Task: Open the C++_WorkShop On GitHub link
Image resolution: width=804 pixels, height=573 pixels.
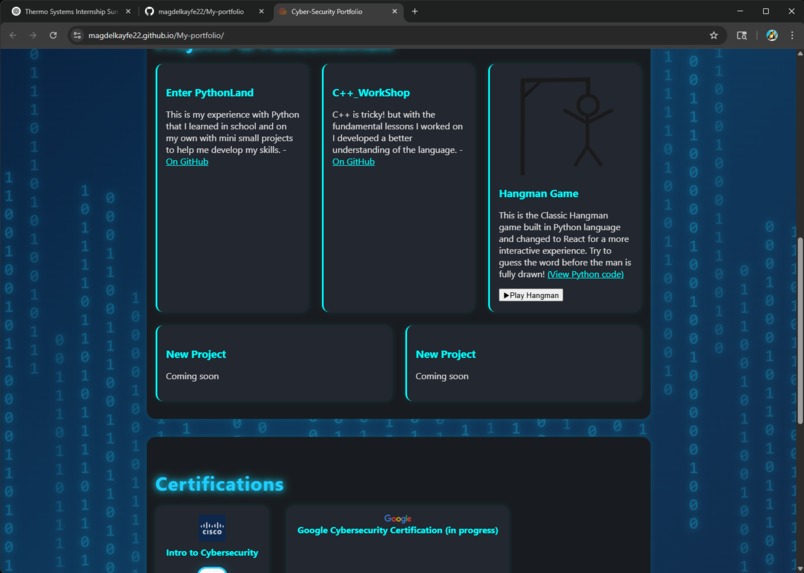Action: tap(353, 162)
